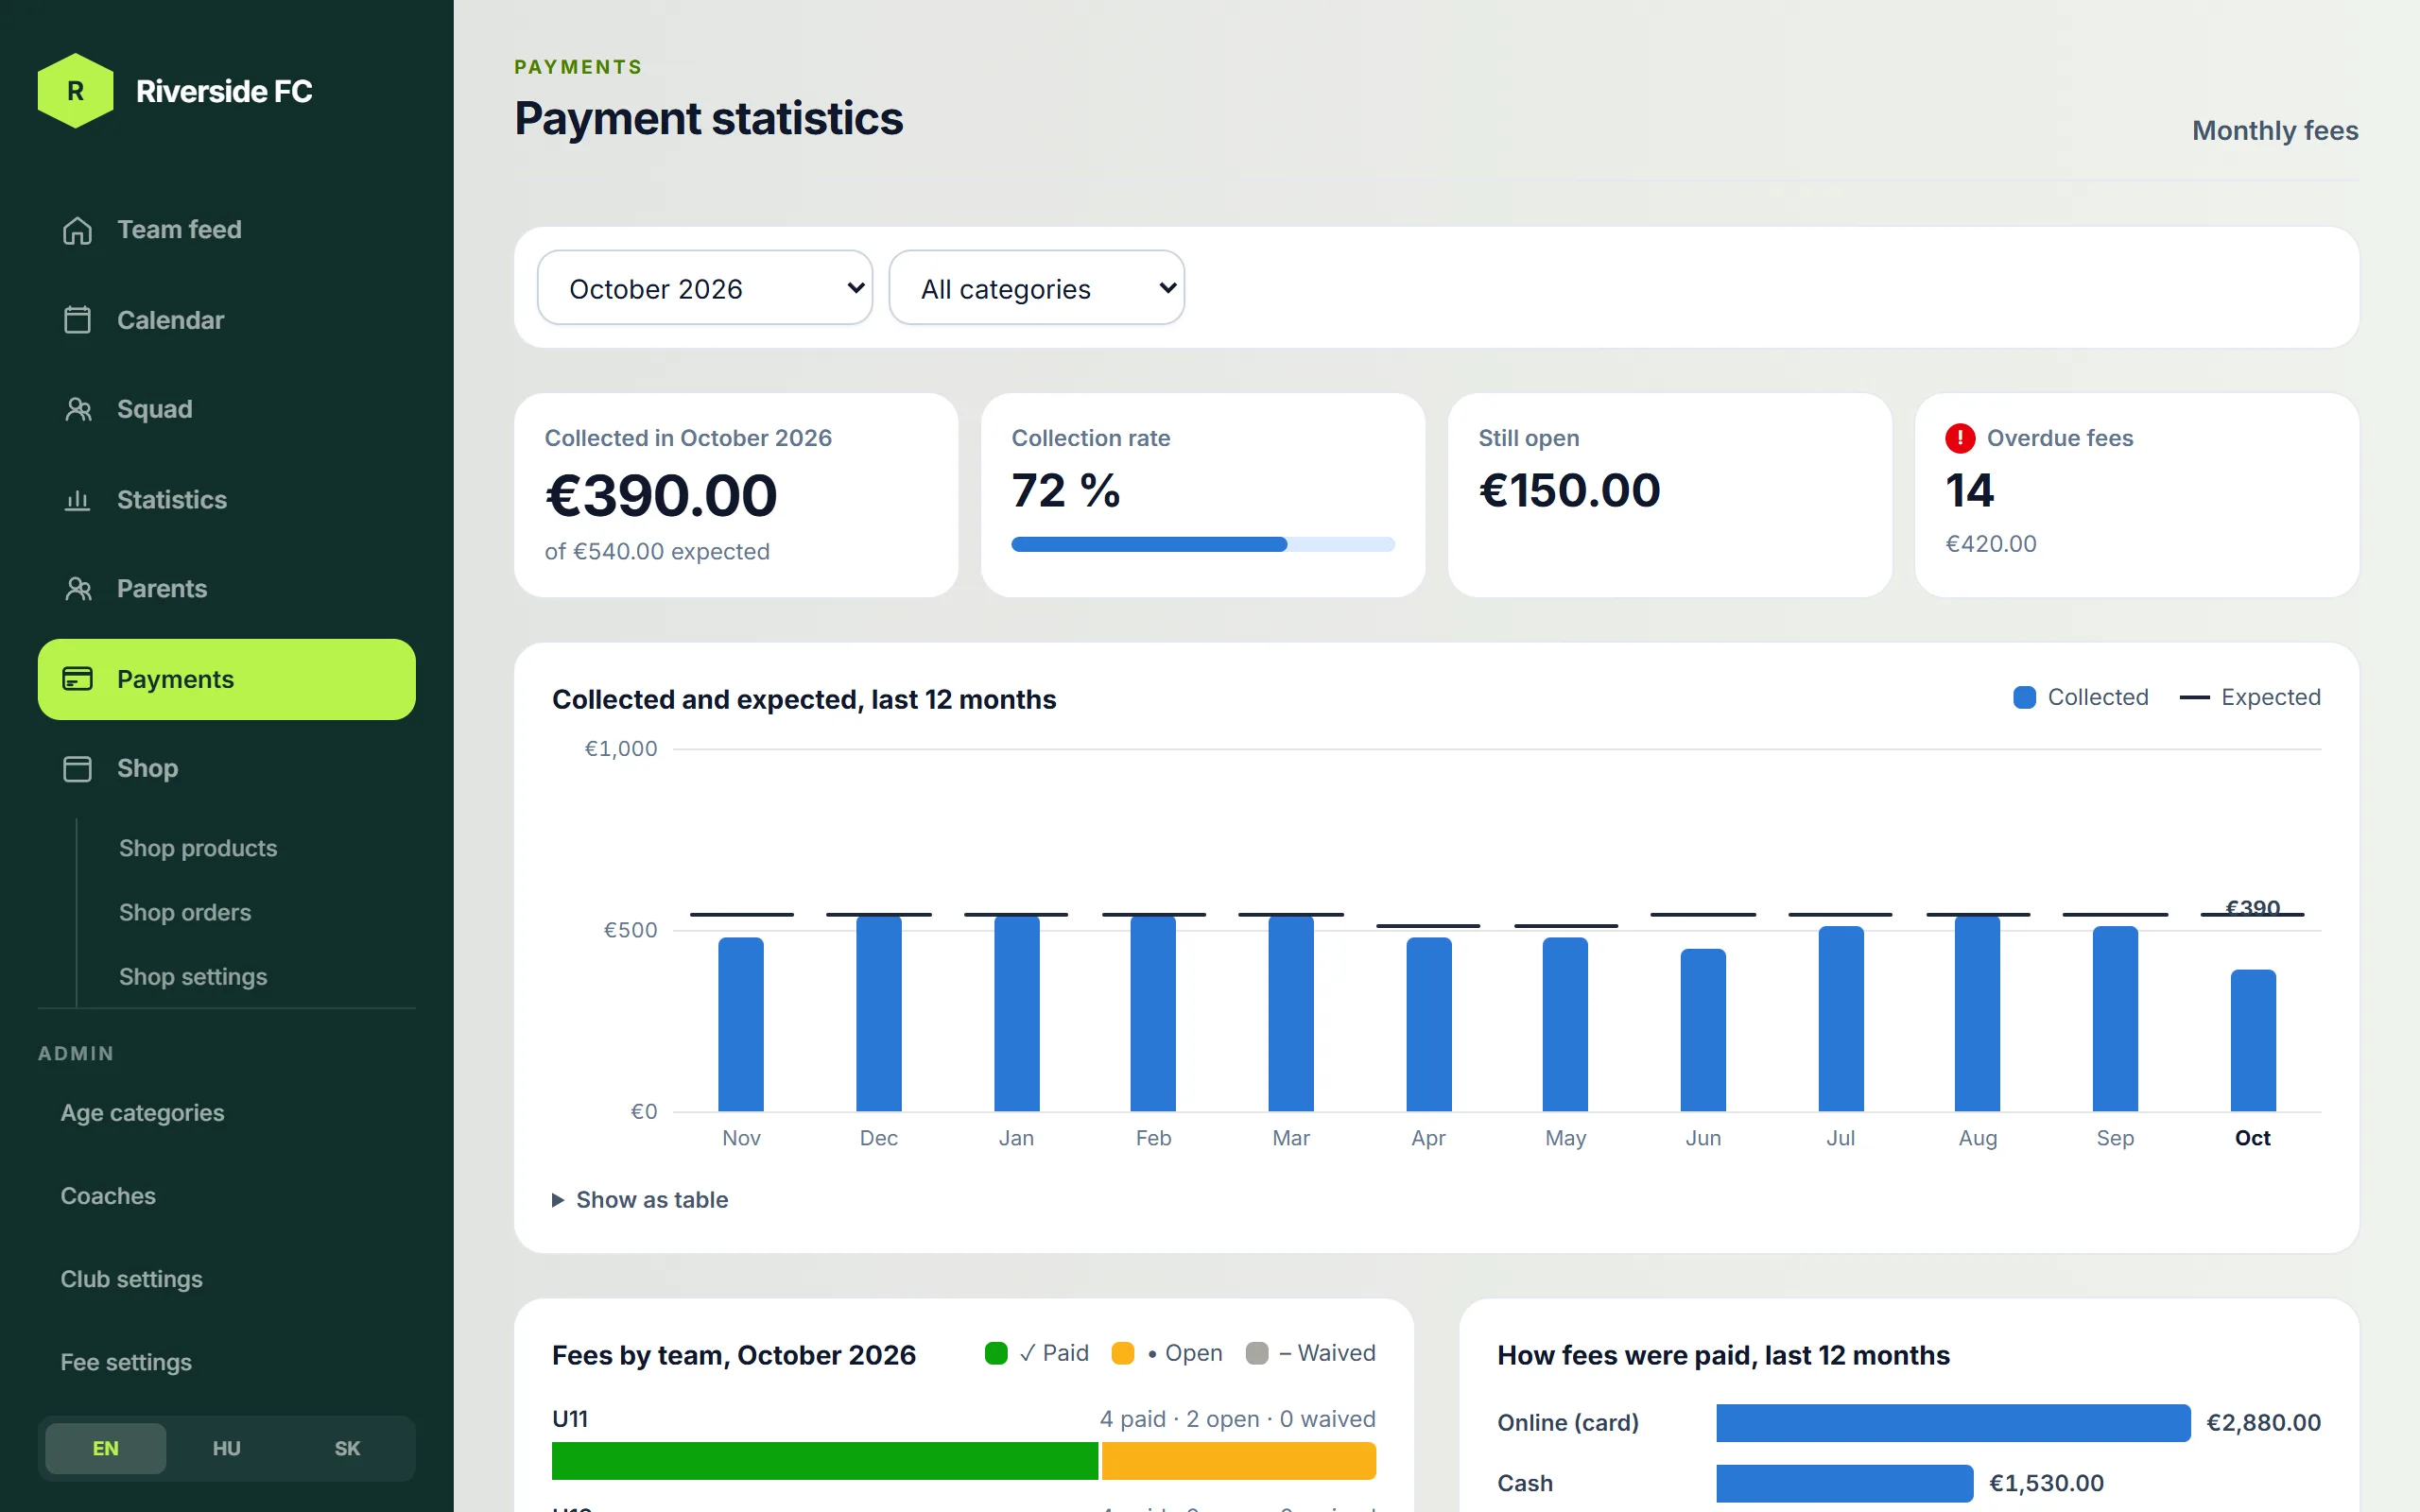The image size is (2420, 1512).
Task: Click the 72 % collection rate value
Action: point(1066,490)
